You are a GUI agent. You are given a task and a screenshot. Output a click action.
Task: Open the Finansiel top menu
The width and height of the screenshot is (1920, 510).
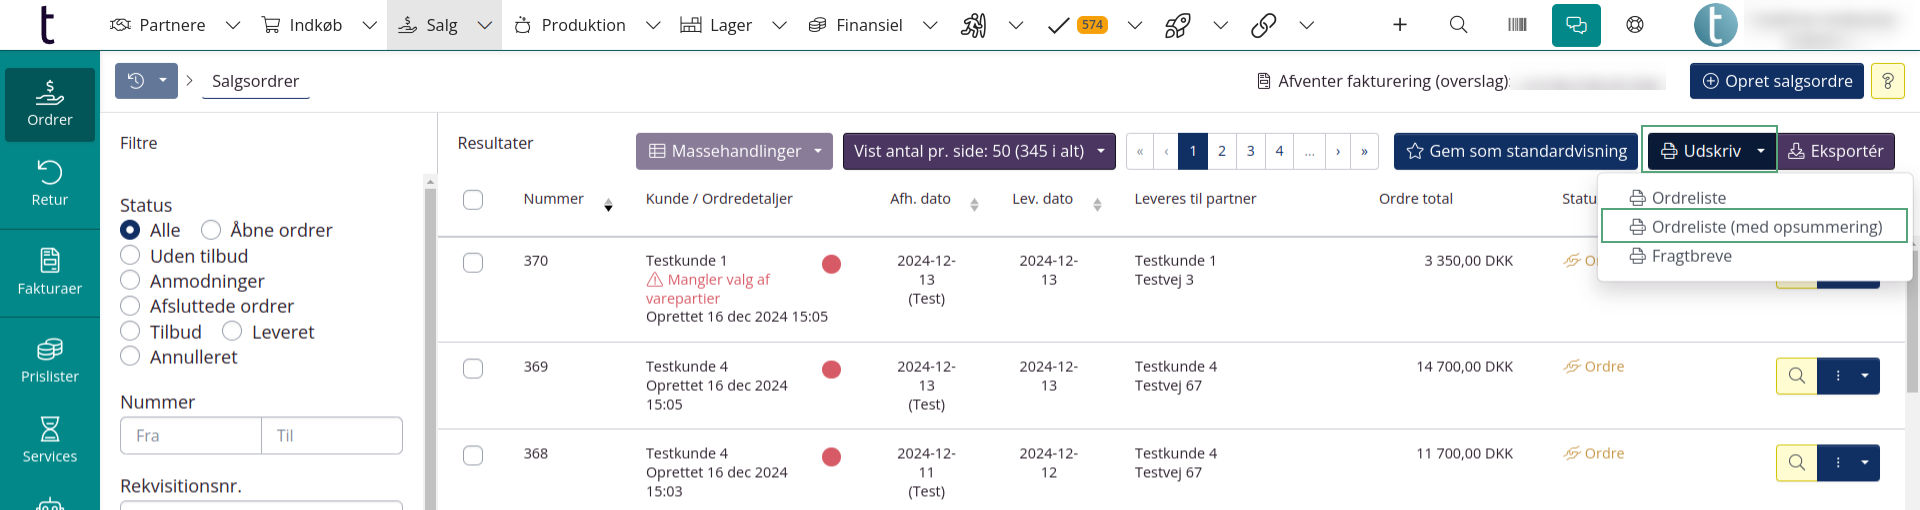[x=855, y=25]
